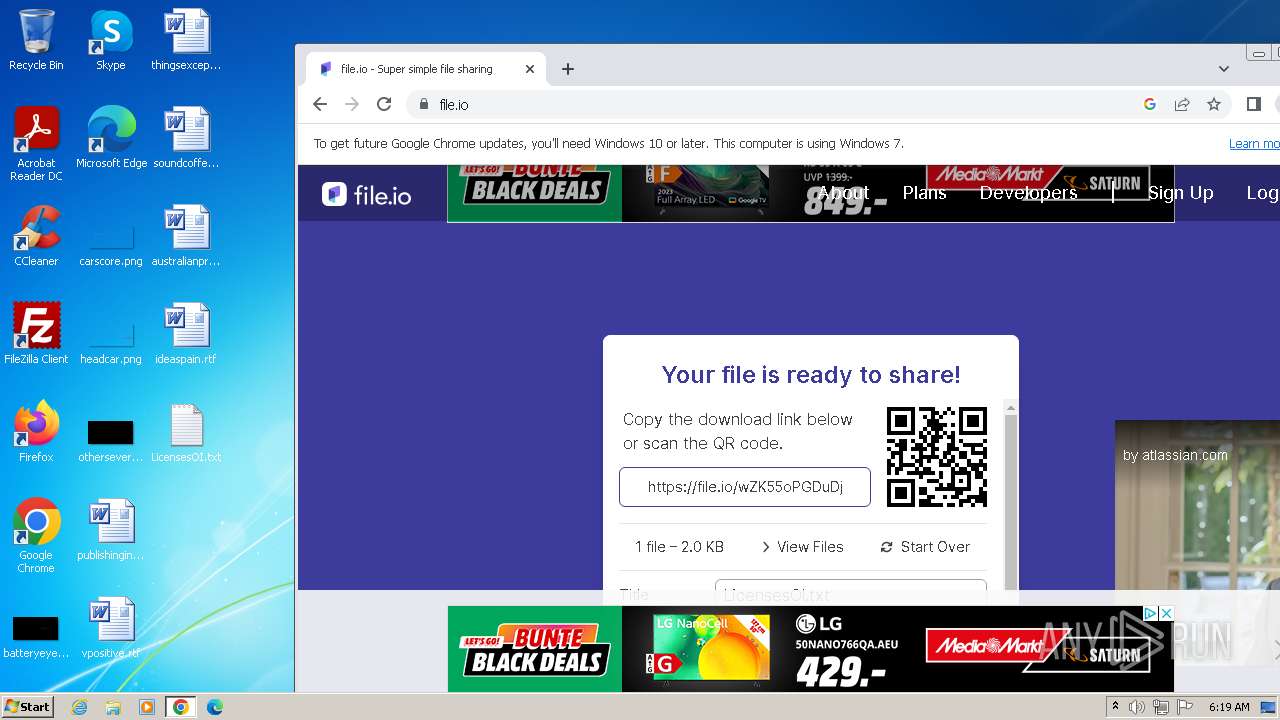Open the soundcoffe Word document
The height and width of the screenshot is (720, 1280).
(x=186, y=138)
